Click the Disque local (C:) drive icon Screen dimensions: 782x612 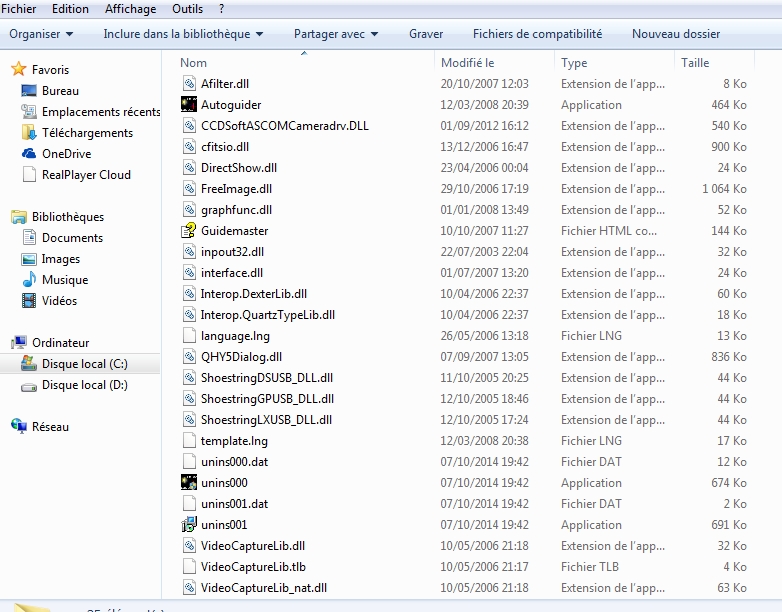point(29,363)
